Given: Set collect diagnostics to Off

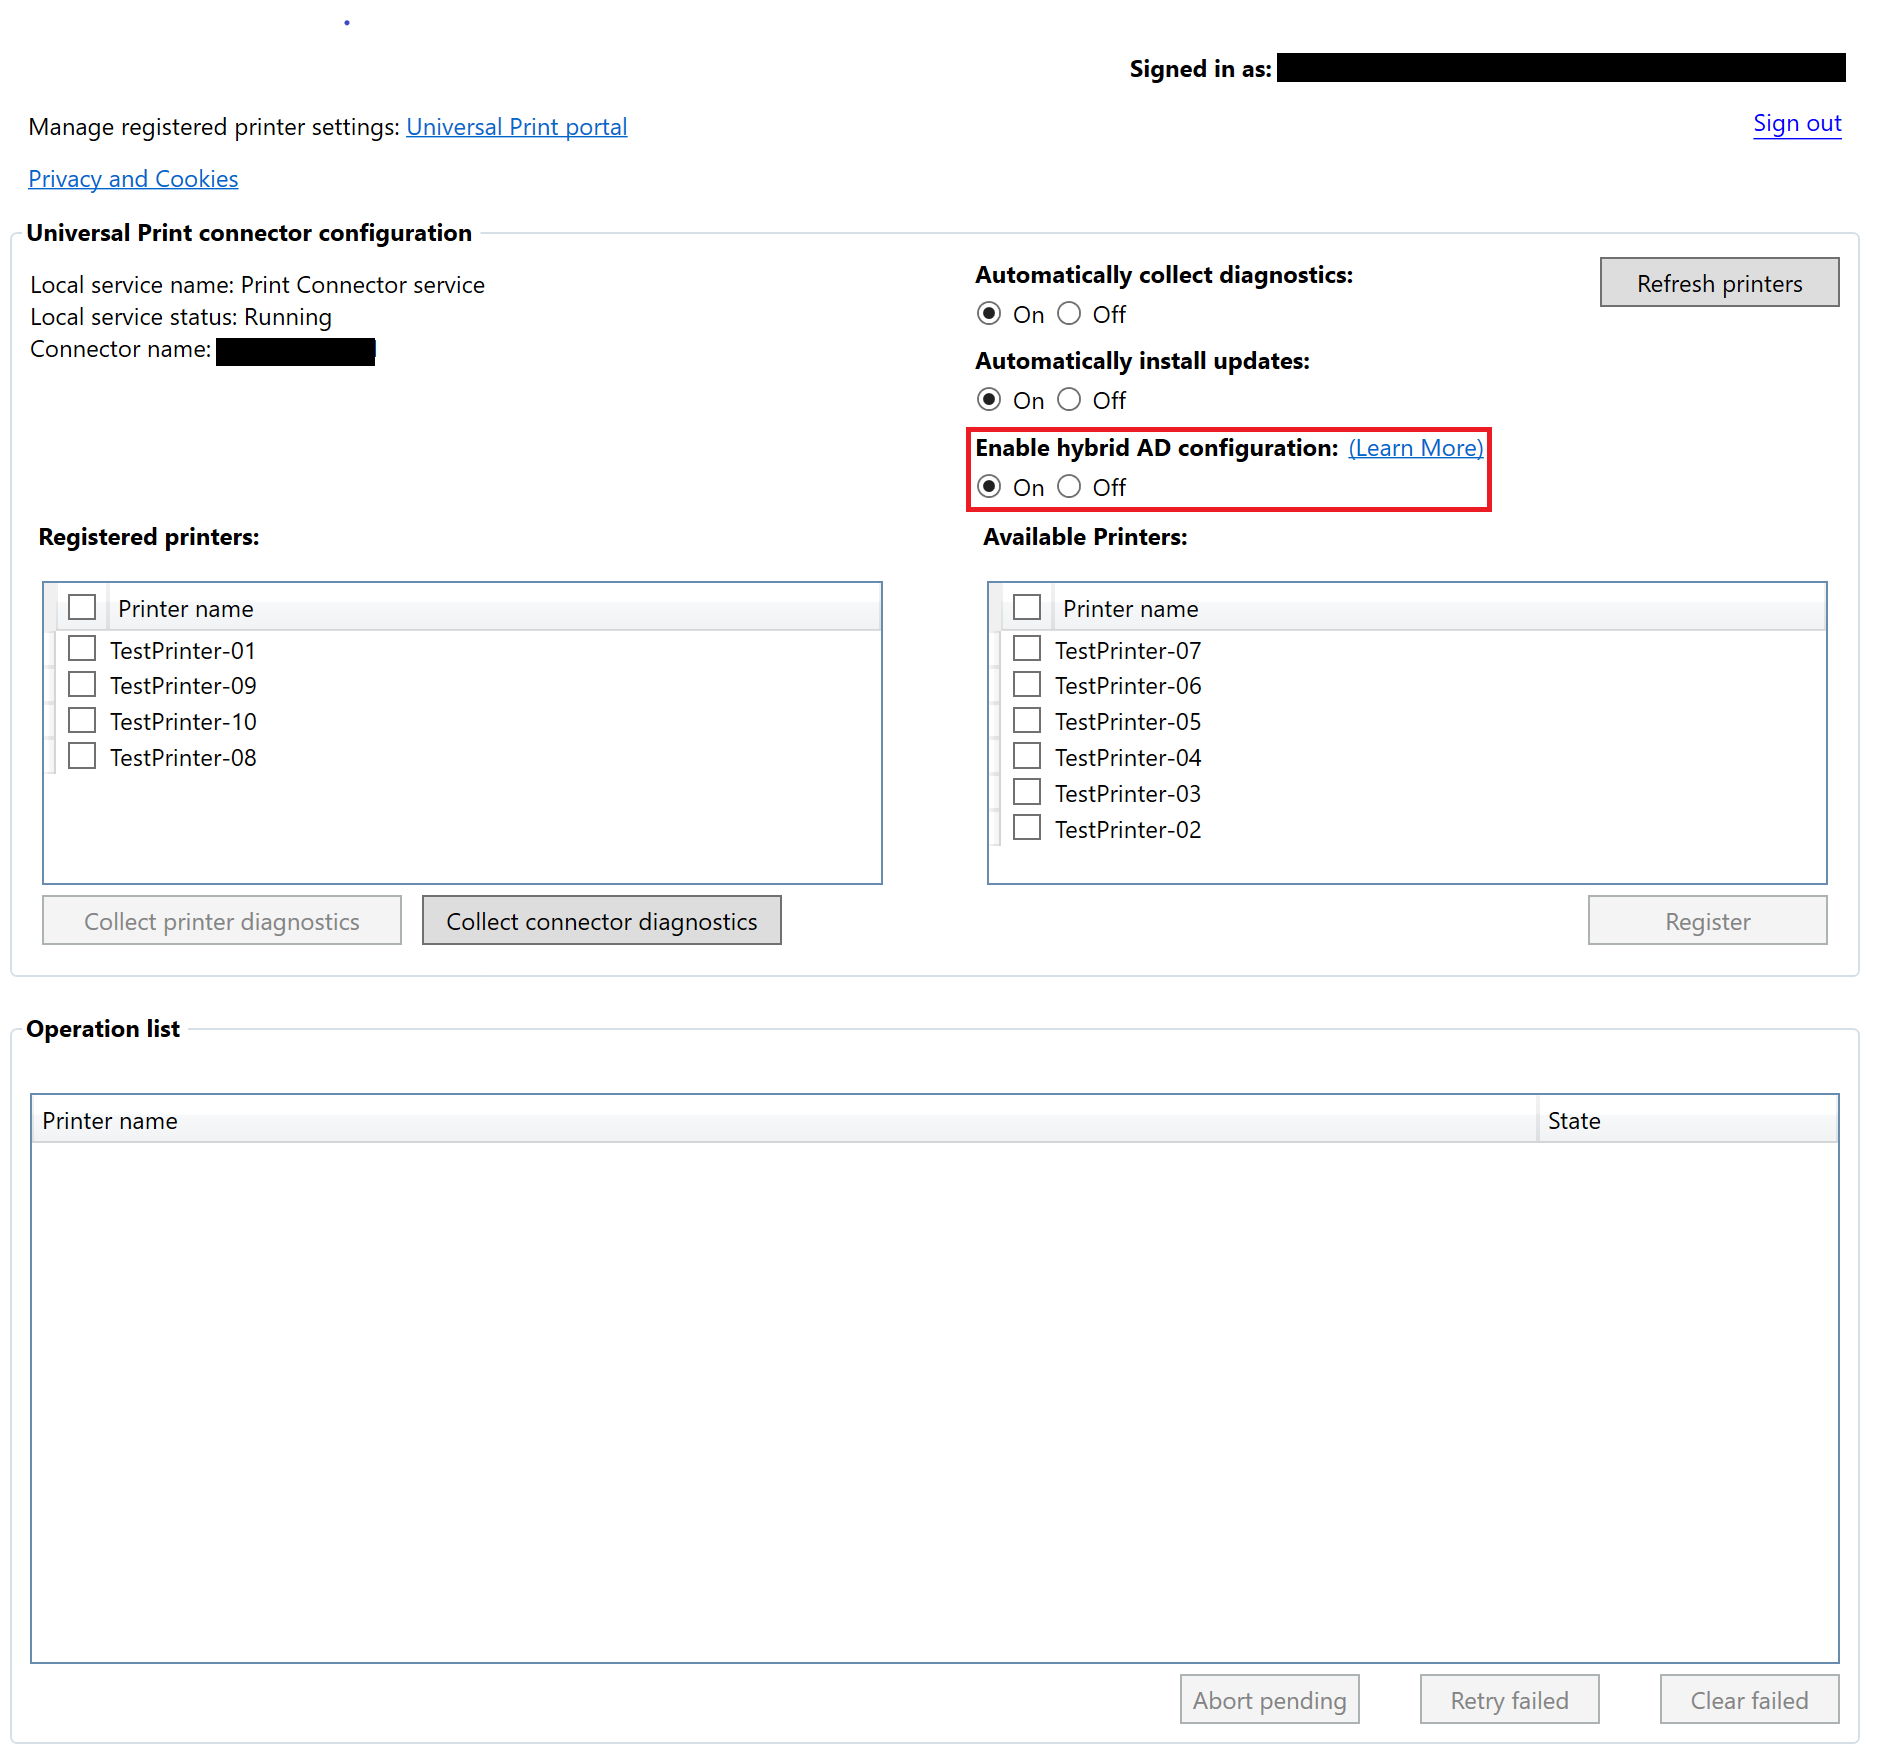Looking at the screenshot, I should point(1069,314).
